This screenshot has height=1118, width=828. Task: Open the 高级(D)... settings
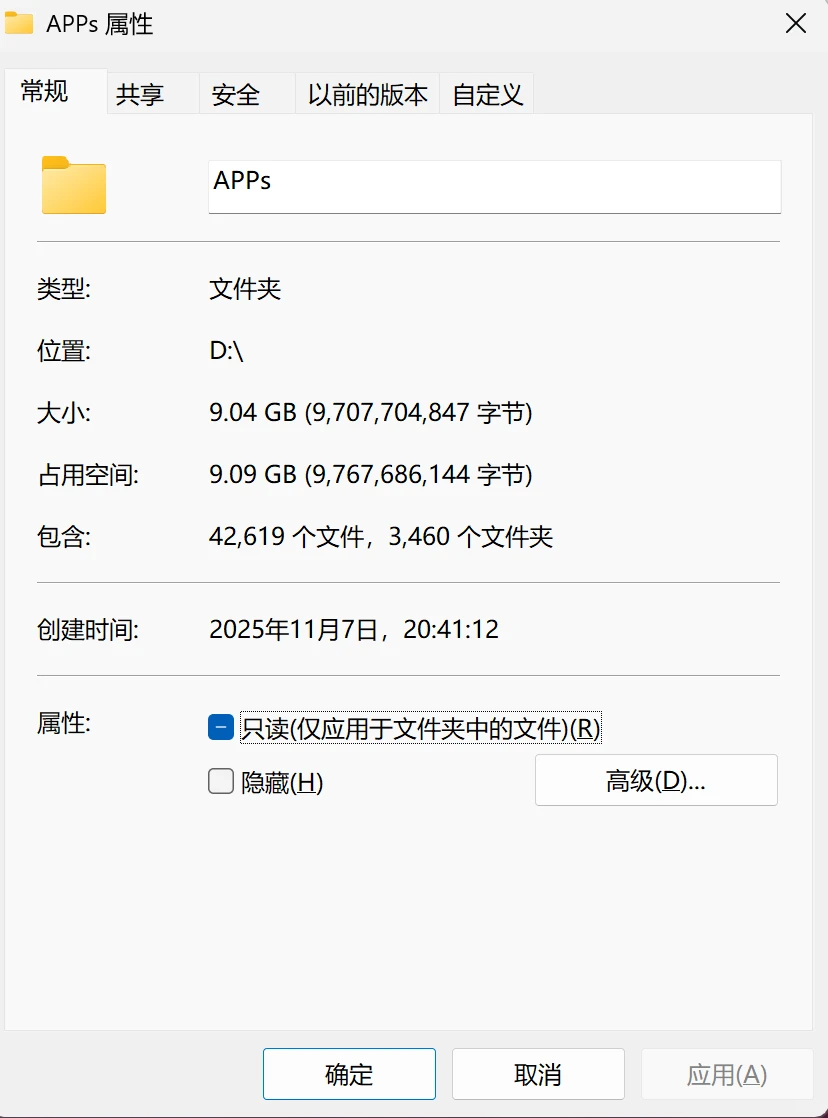[656, 780]
